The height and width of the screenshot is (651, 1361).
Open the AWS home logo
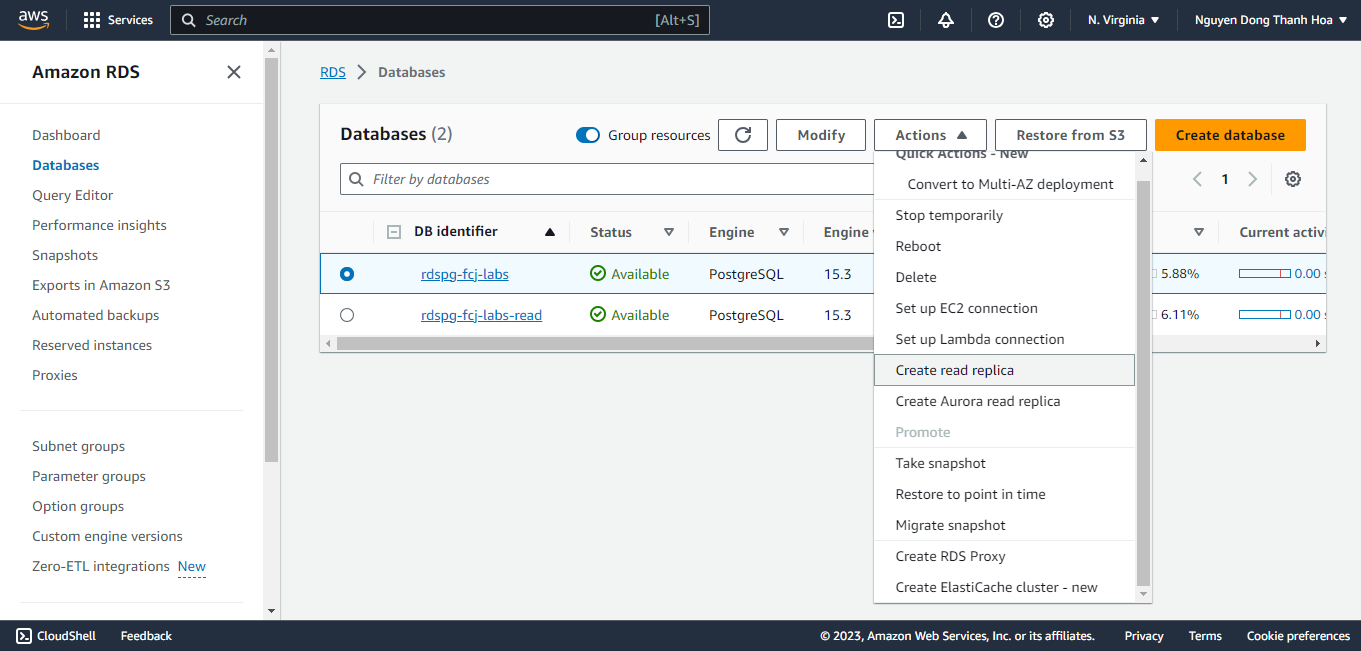pos(33,20)
